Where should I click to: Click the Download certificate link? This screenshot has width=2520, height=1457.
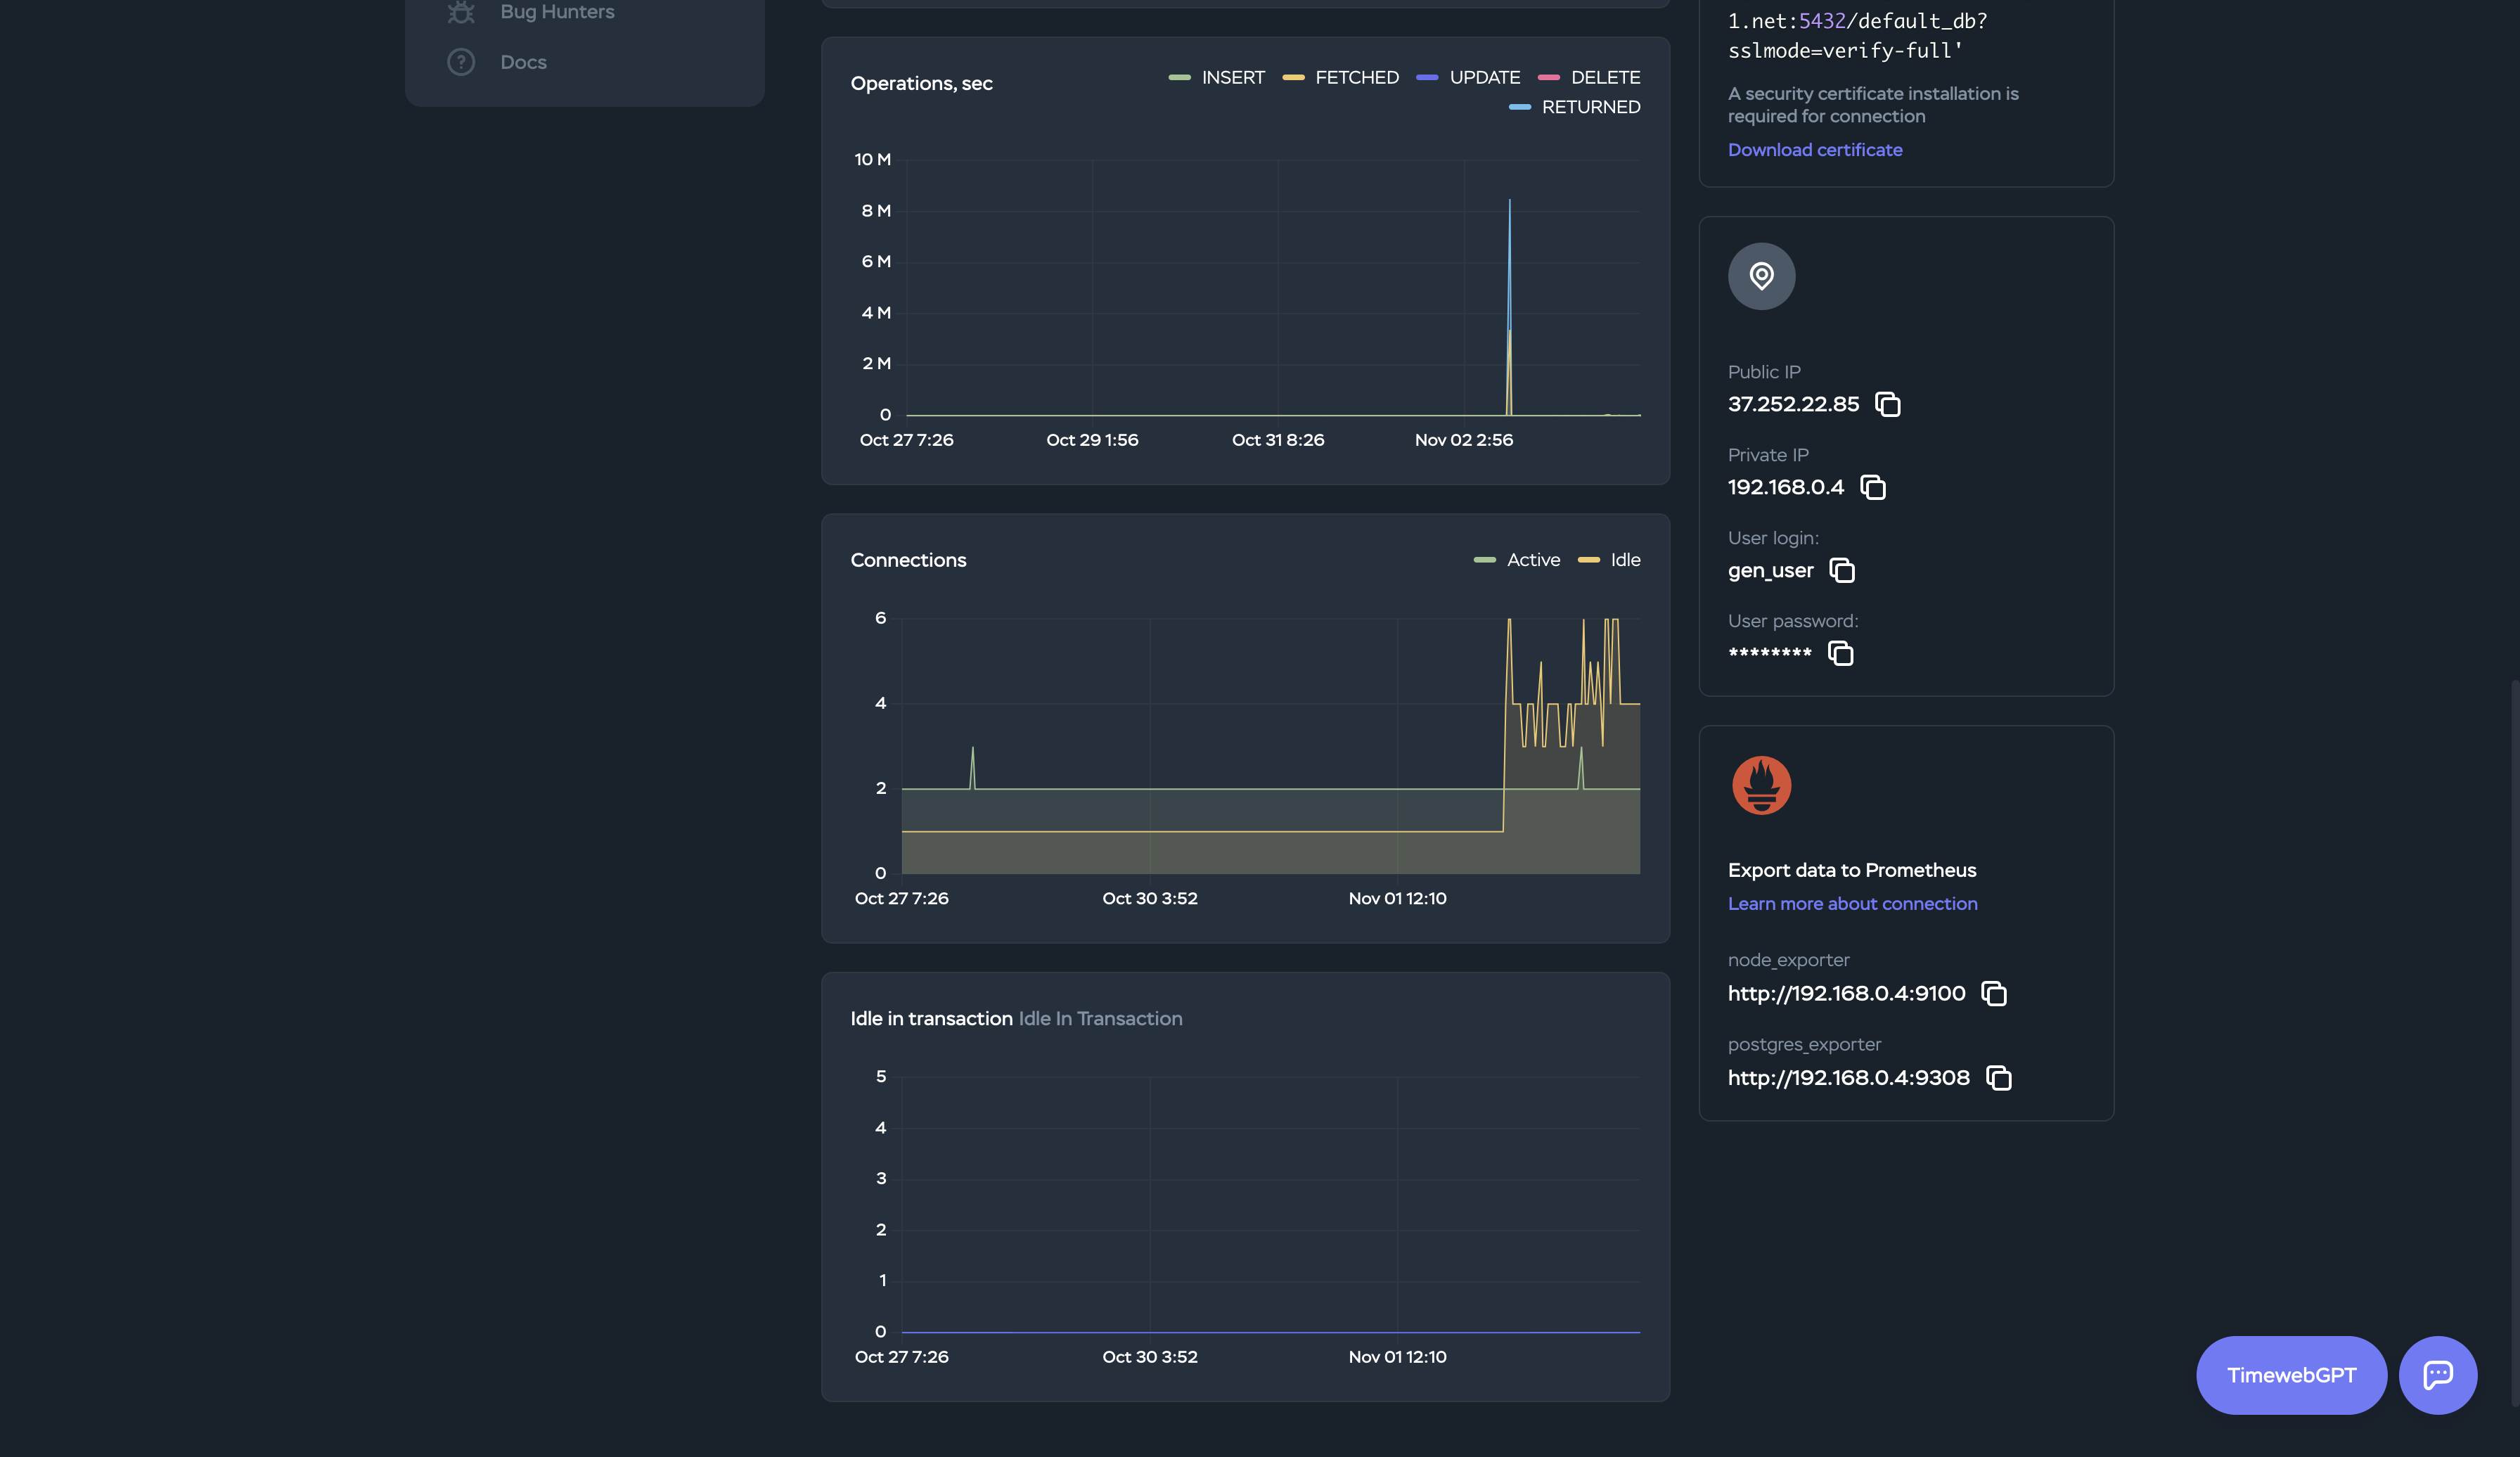pyautogui.click(x=1815, y=149)
